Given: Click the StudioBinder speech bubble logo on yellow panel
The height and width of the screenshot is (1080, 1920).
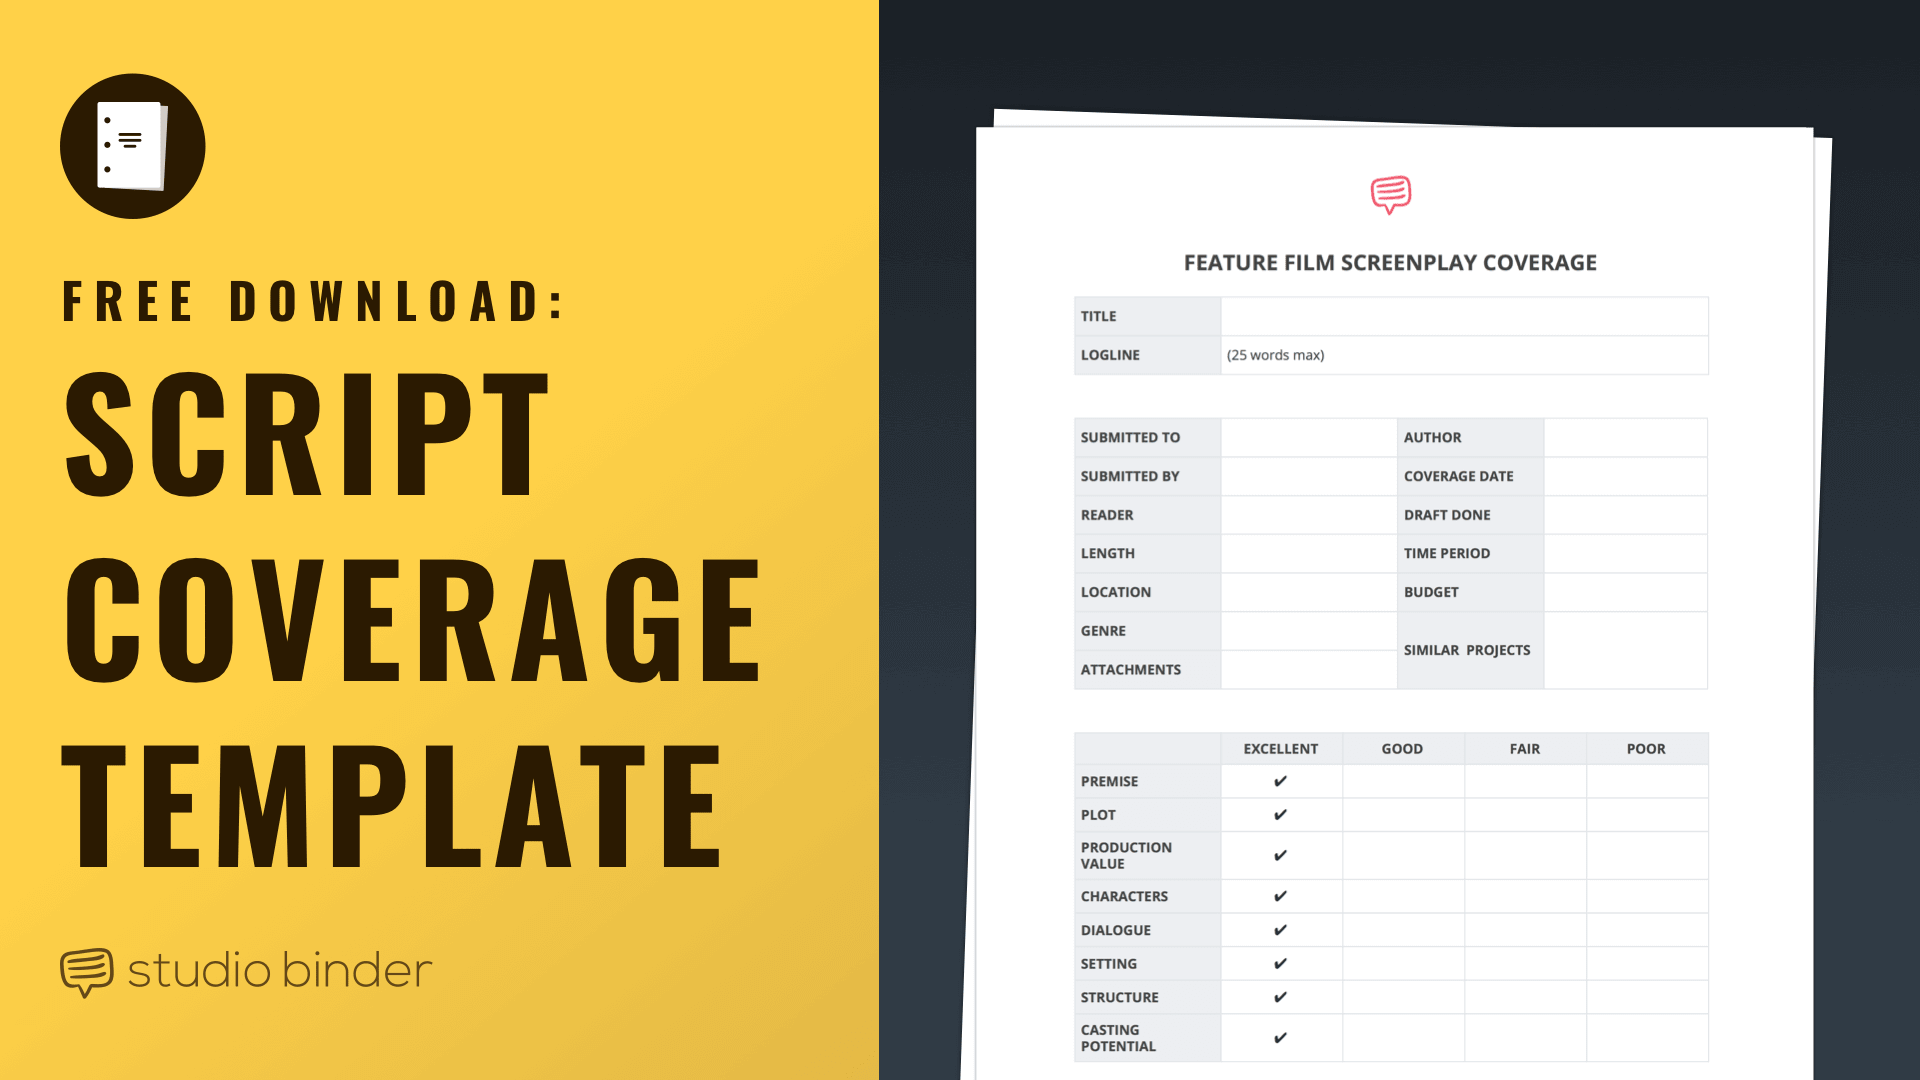Looking at the screenshot, I should click(87, 972).
